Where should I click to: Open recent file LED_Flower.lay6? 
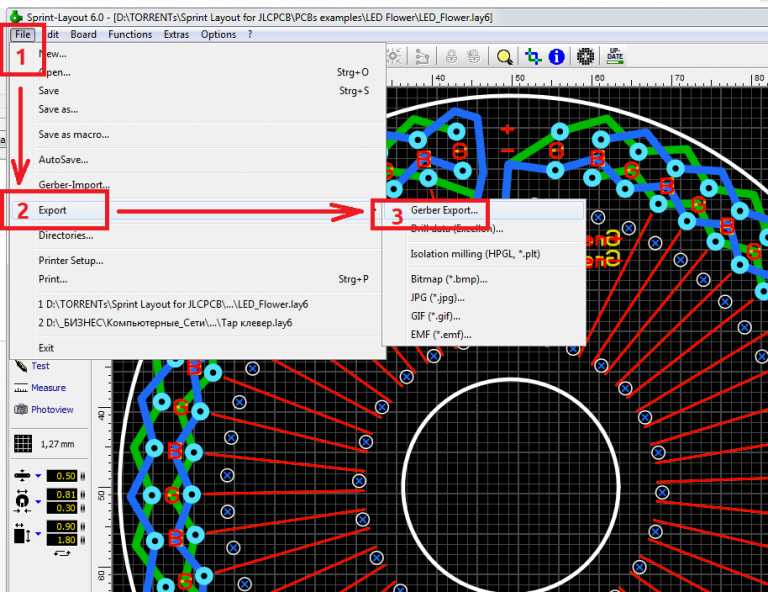pyautogui.click(x=198, y=305)
